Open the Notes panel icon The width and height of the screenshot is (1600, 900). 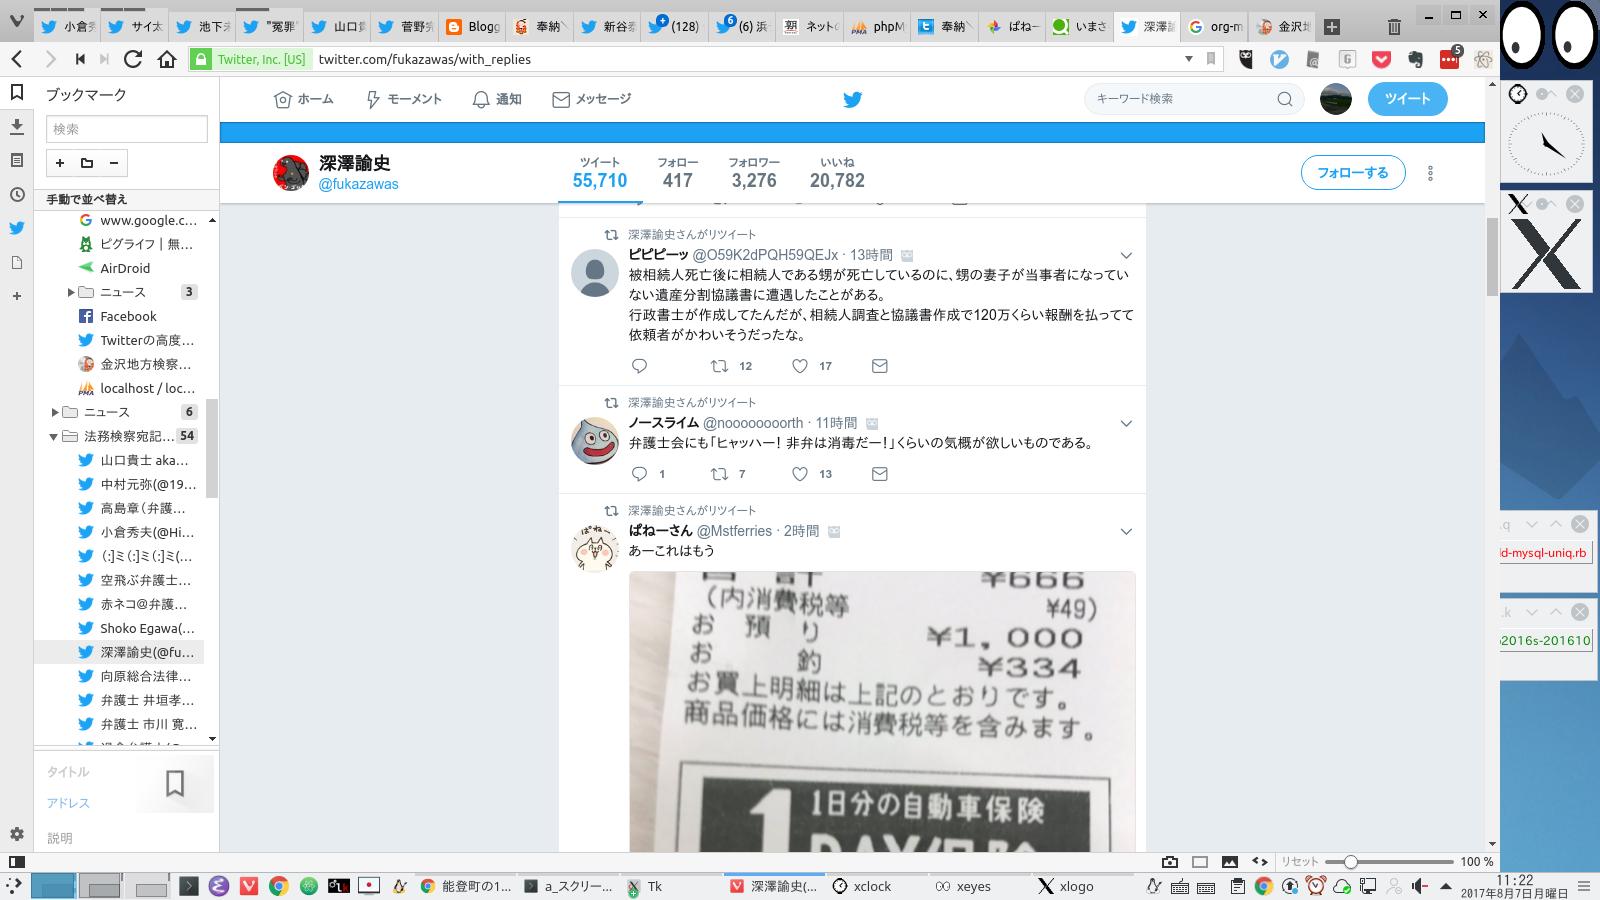17,160
